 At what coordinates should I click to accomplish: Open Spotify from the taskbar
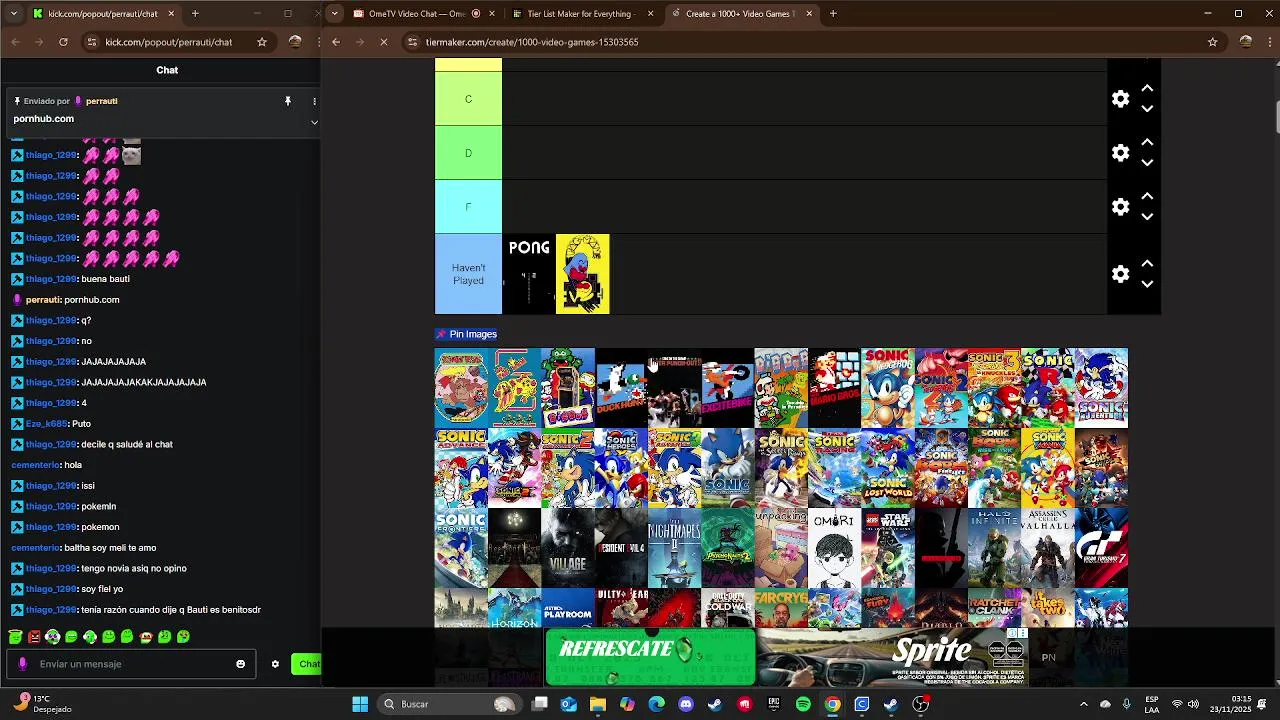[803, 704]
